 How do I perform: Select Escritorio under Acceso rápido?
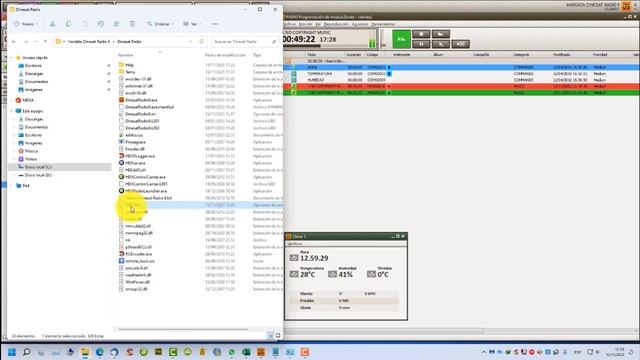(33, 66)
